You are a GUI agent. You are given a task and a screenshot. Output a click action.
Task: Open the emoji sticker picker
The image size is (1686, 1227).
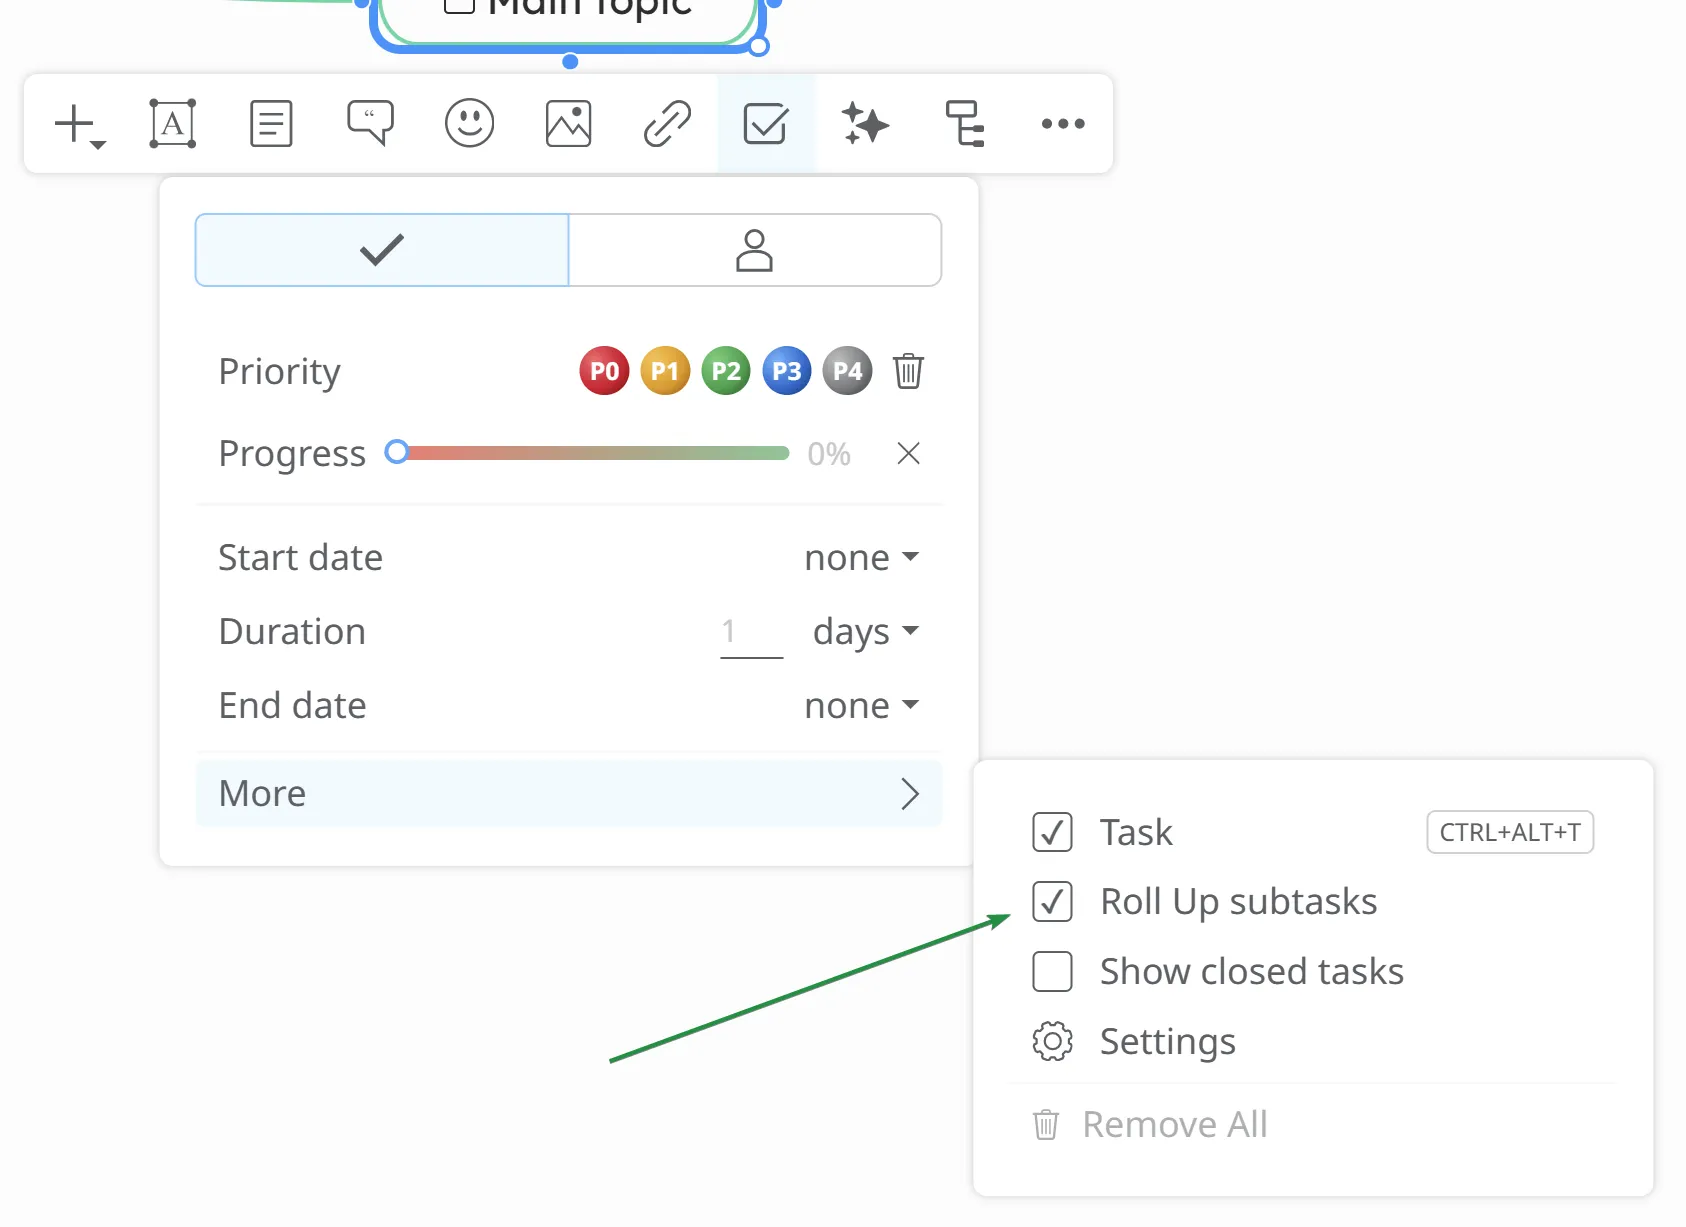tap(469, 124)
